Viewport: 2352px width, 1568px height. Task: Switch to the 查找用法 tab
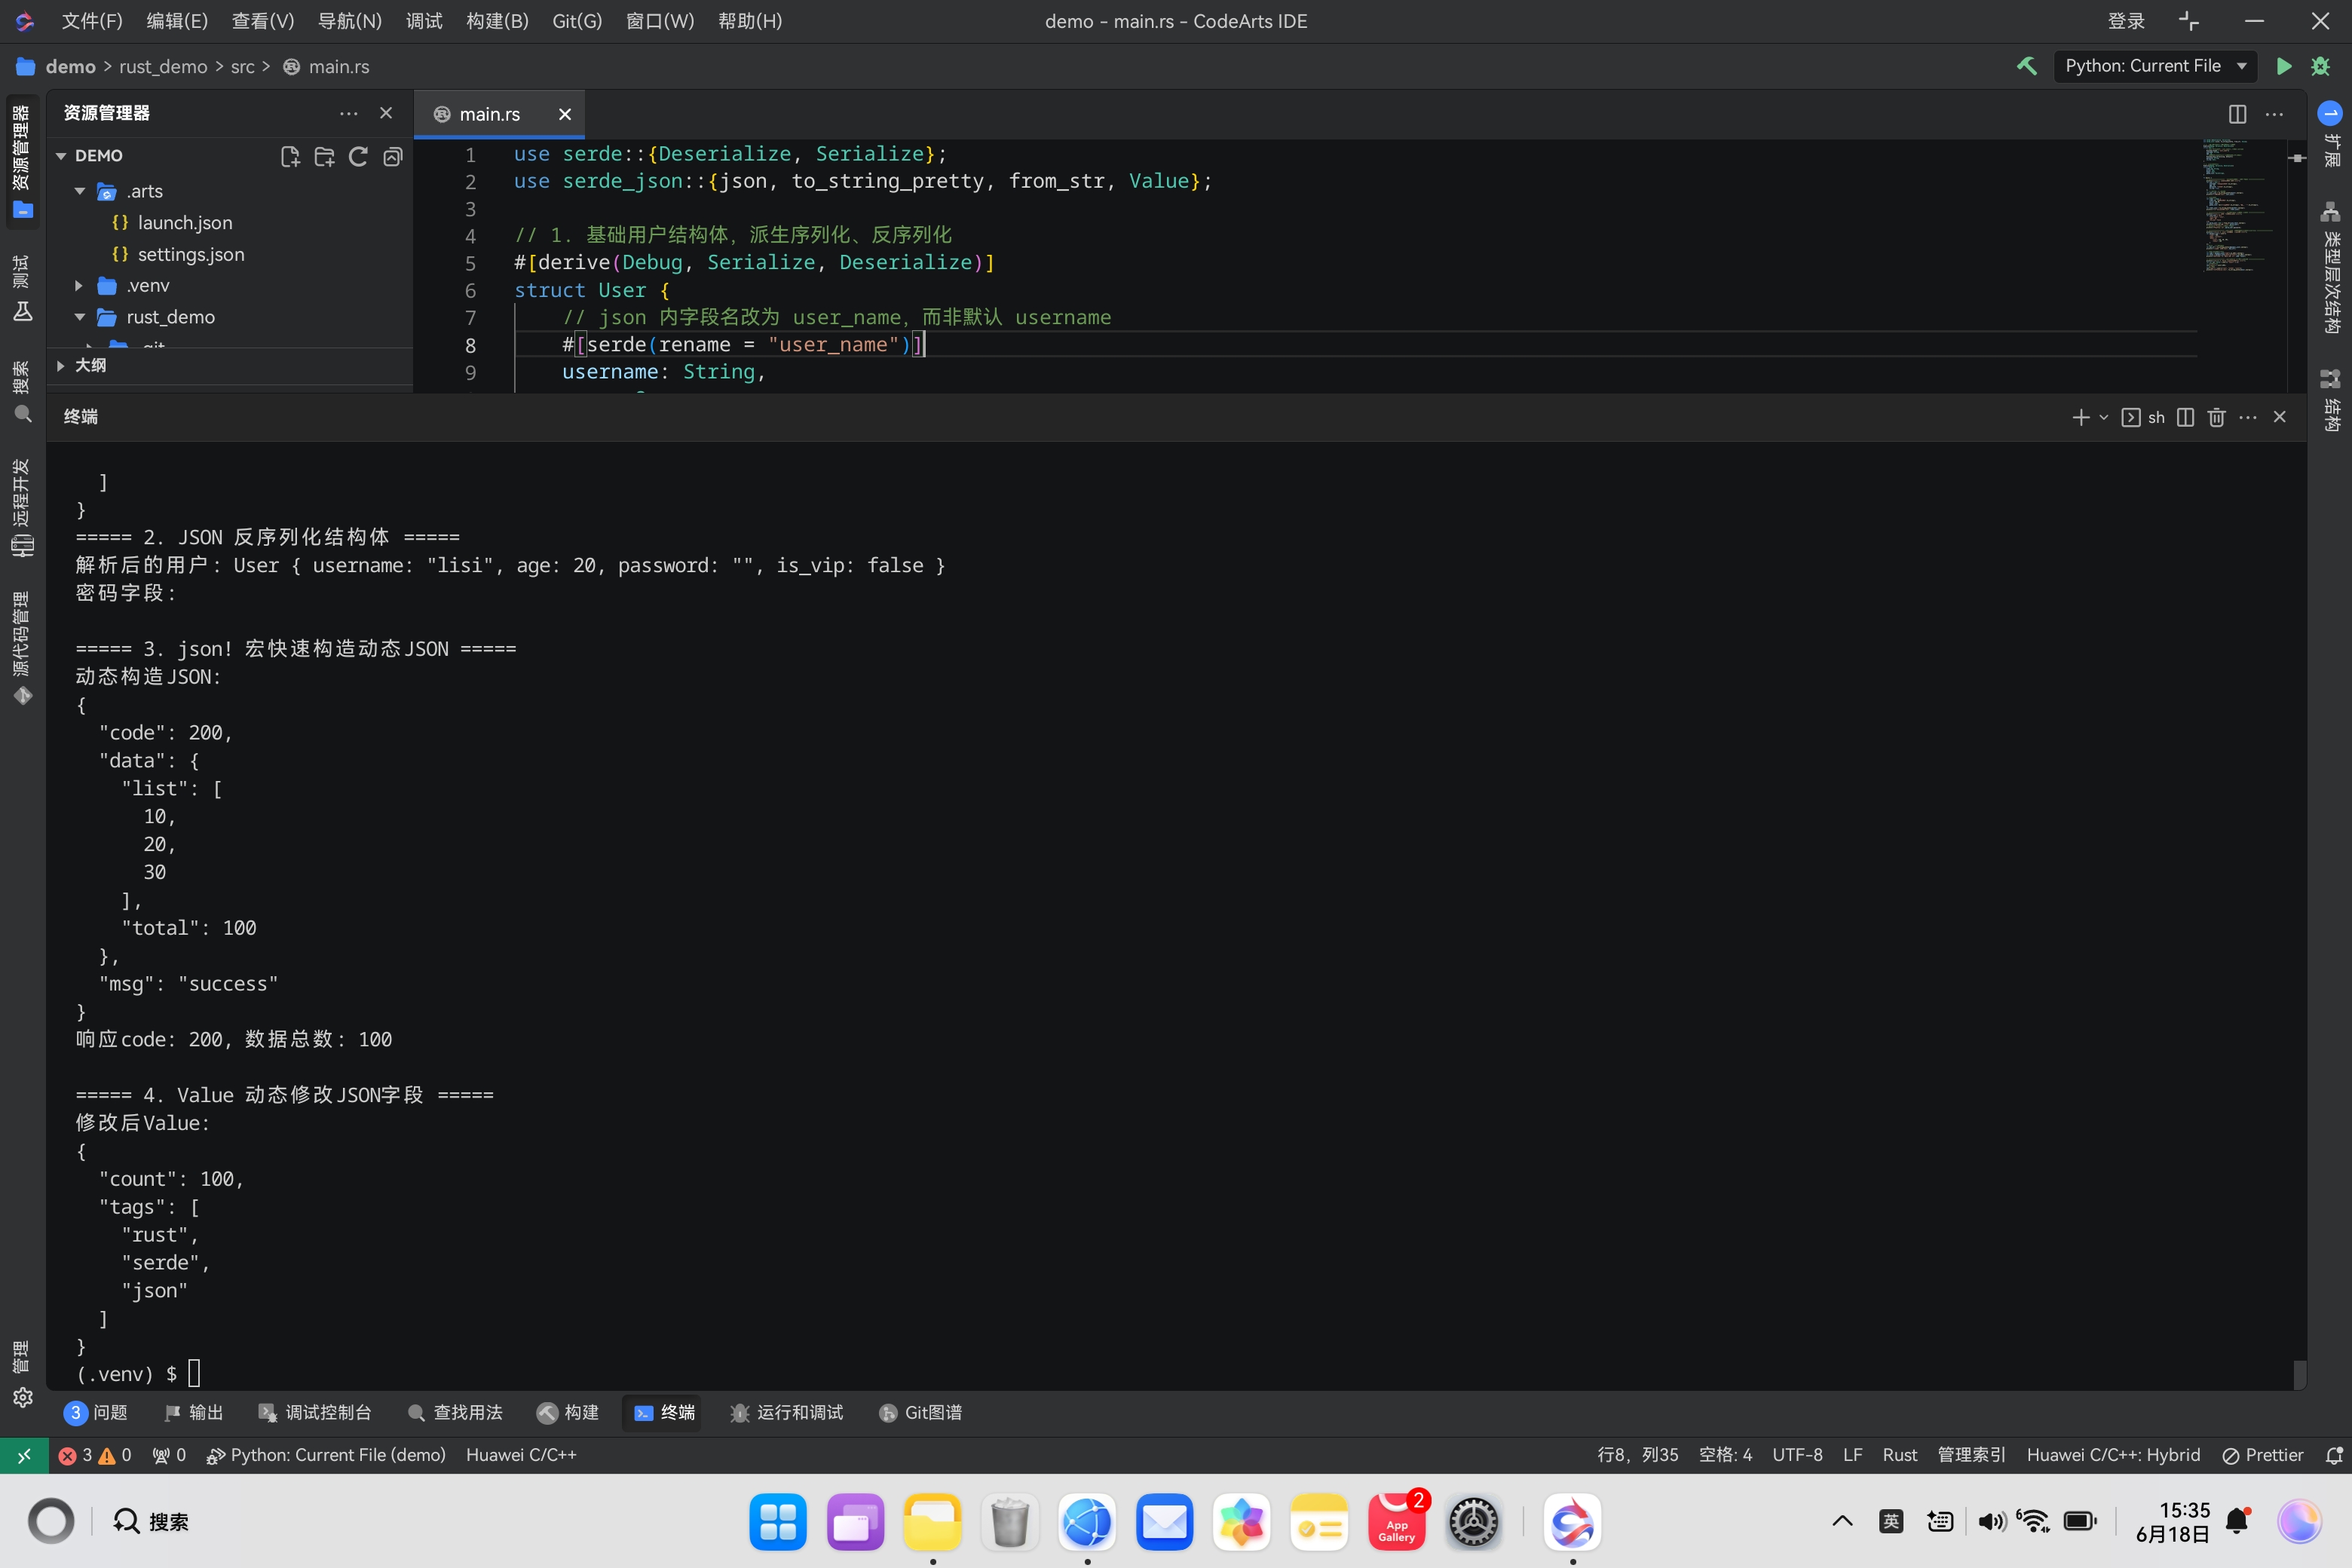coord(456,1412)
